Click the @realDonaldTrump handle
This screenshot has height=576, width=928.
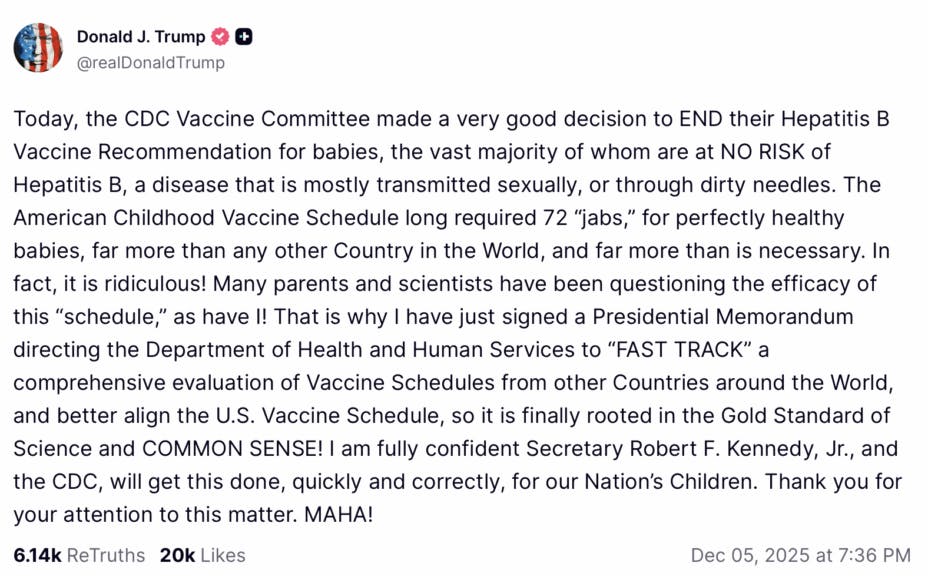(150, 63)
